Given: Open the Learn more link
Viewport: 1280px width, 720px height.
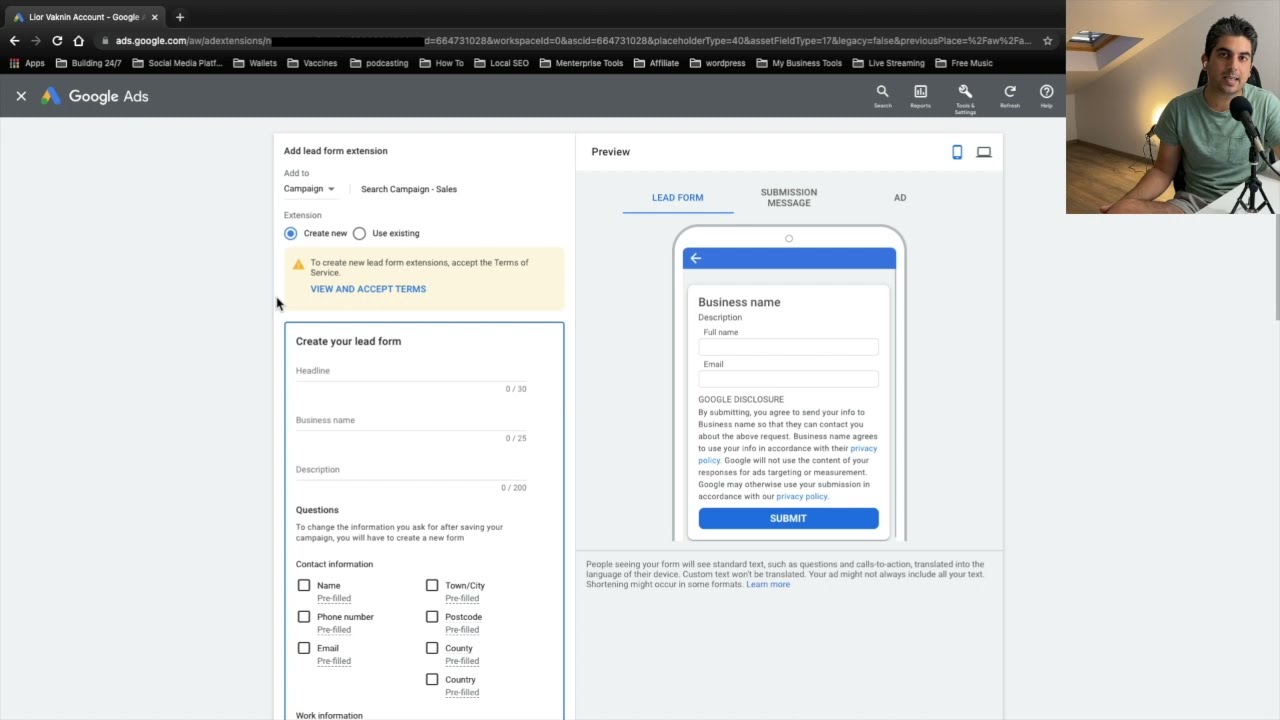Looking at the screenshot, I should point(768,584).
